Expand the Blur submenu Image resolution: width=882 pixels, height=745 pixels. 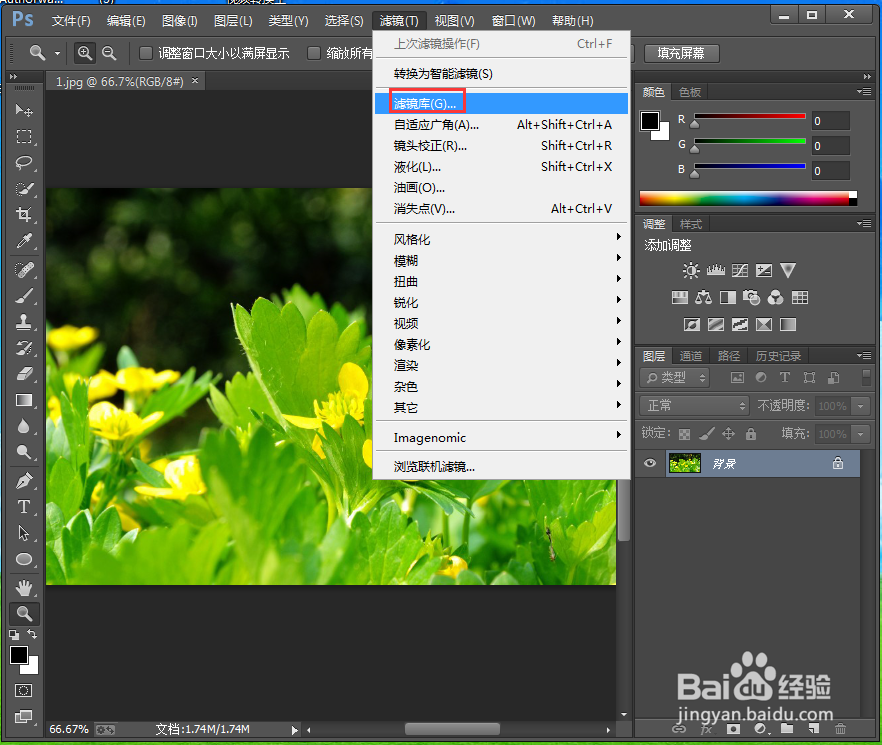click(501, 261)
